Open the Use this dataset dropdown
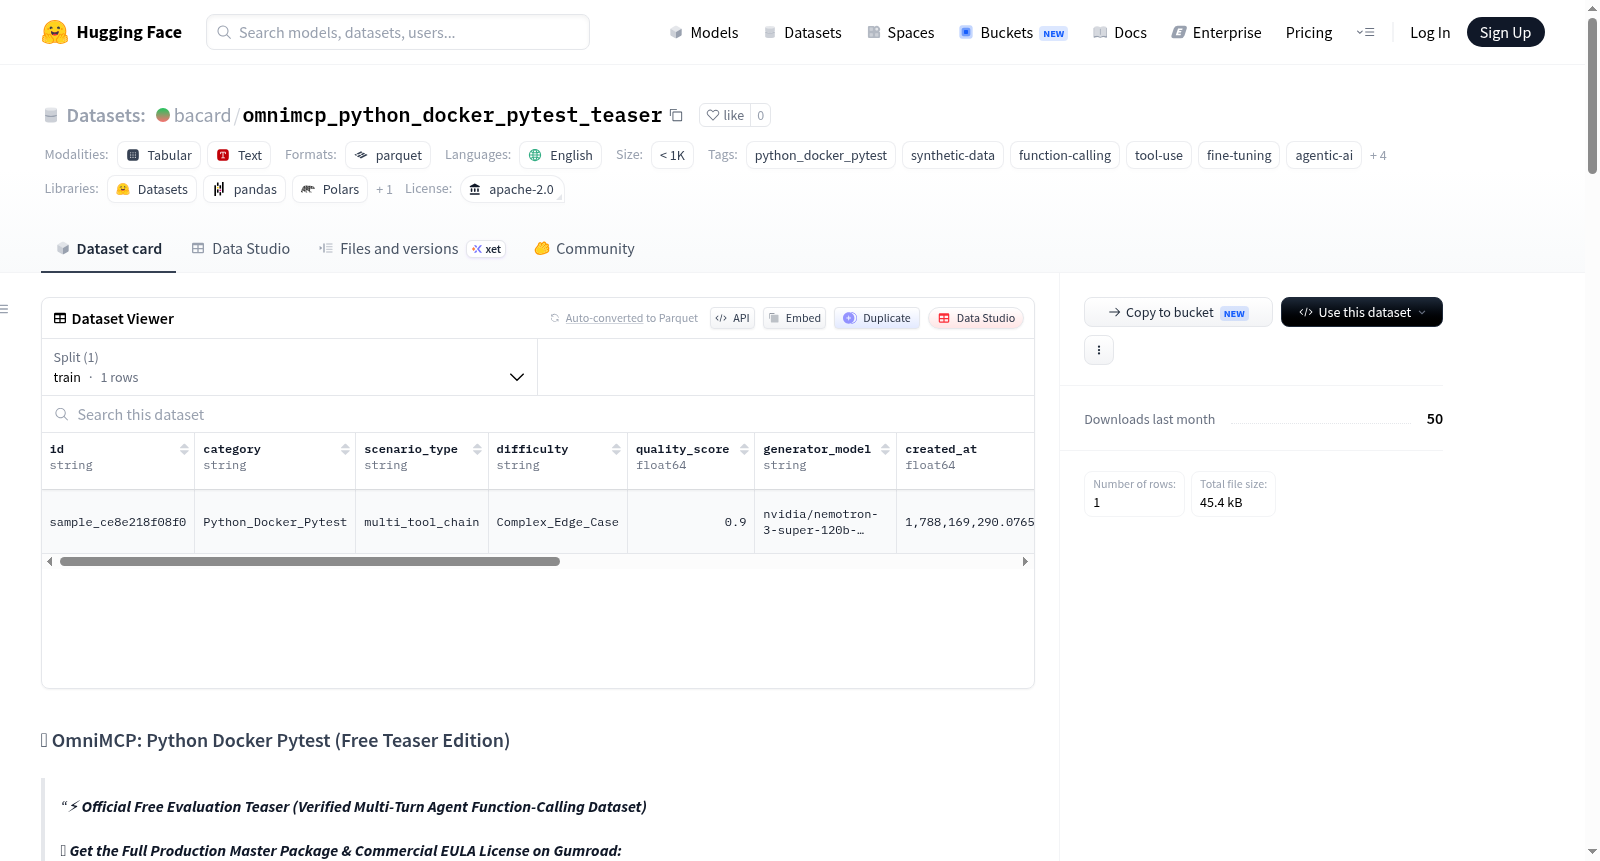This screenshot has height=861, width=1600. pos(1362,312)
